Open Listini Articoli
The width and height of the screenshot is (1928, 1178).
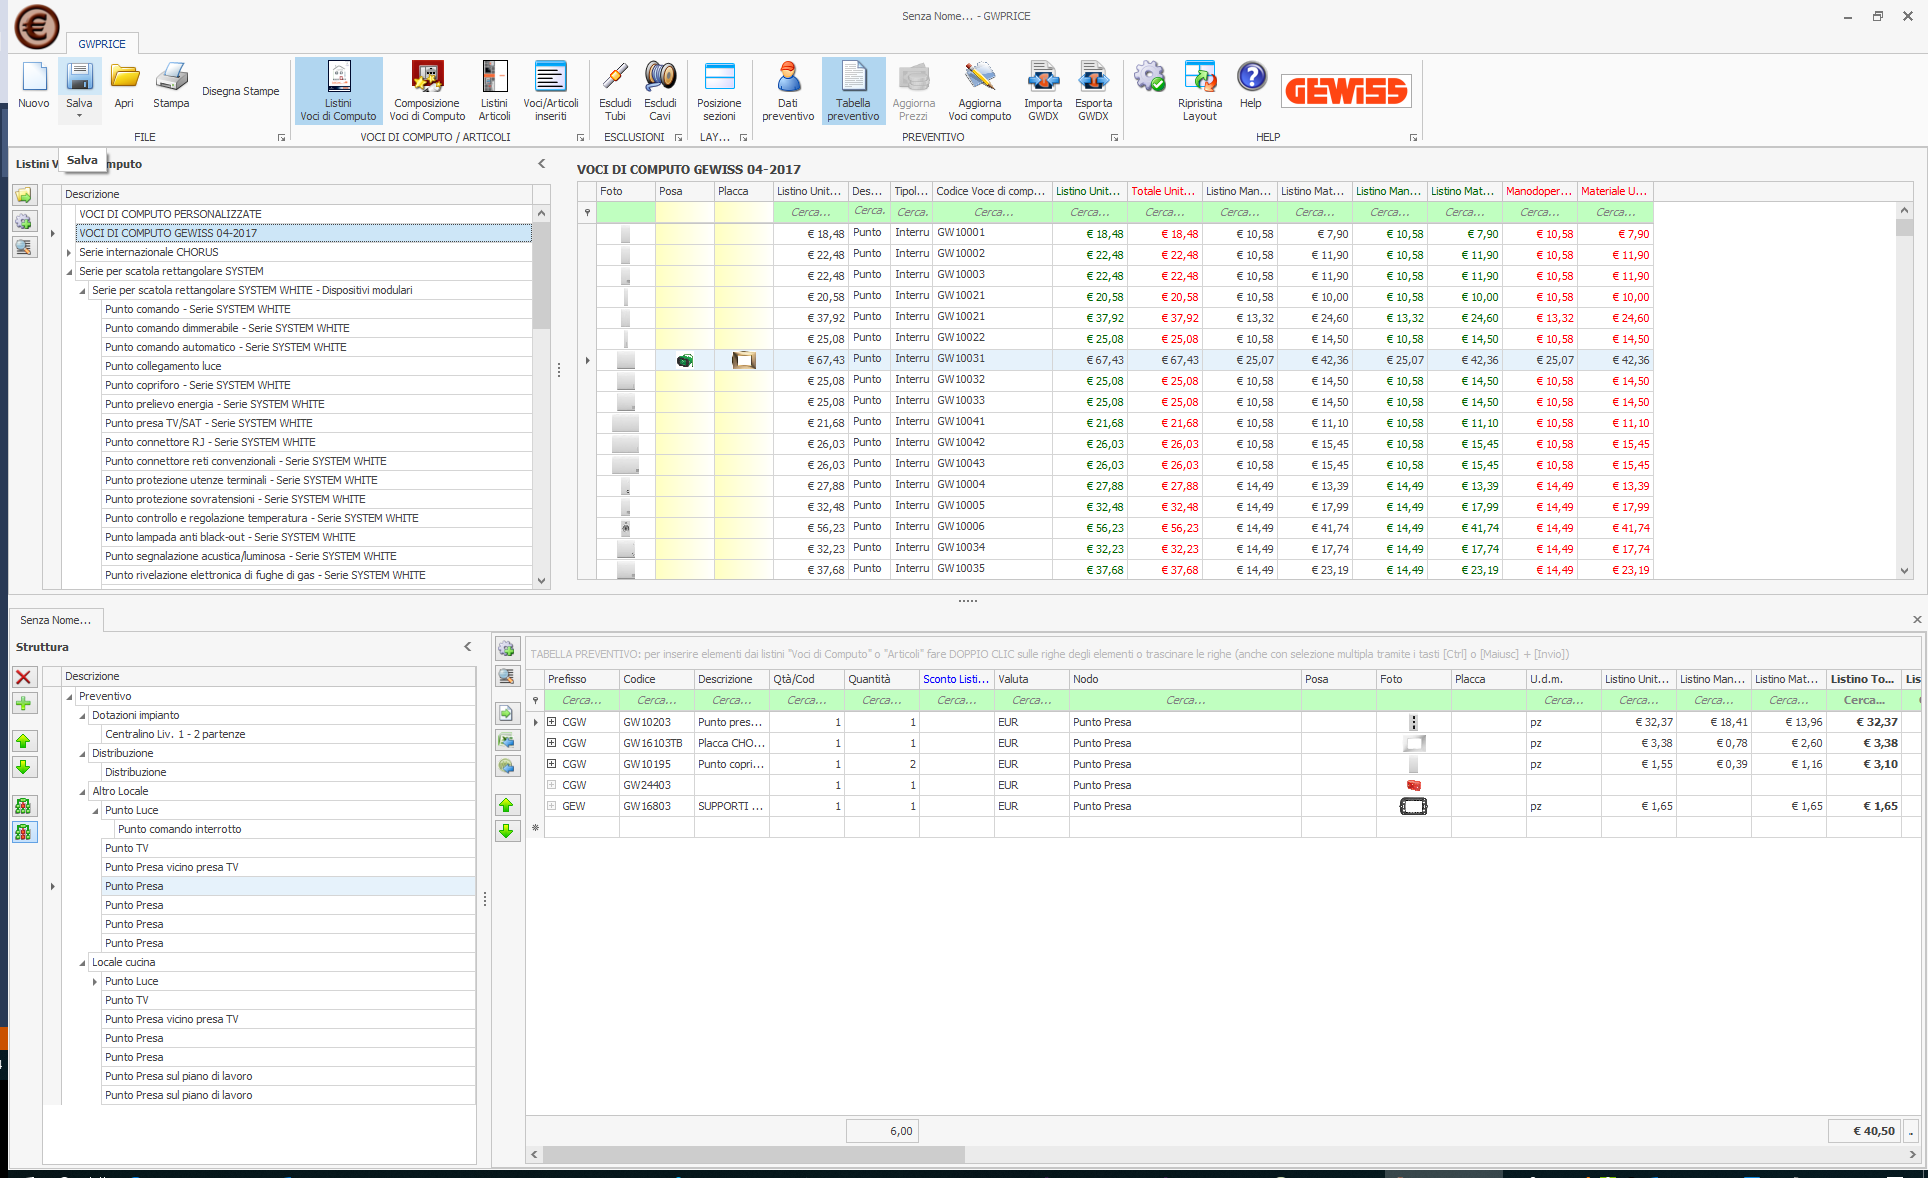pos(494,91)
